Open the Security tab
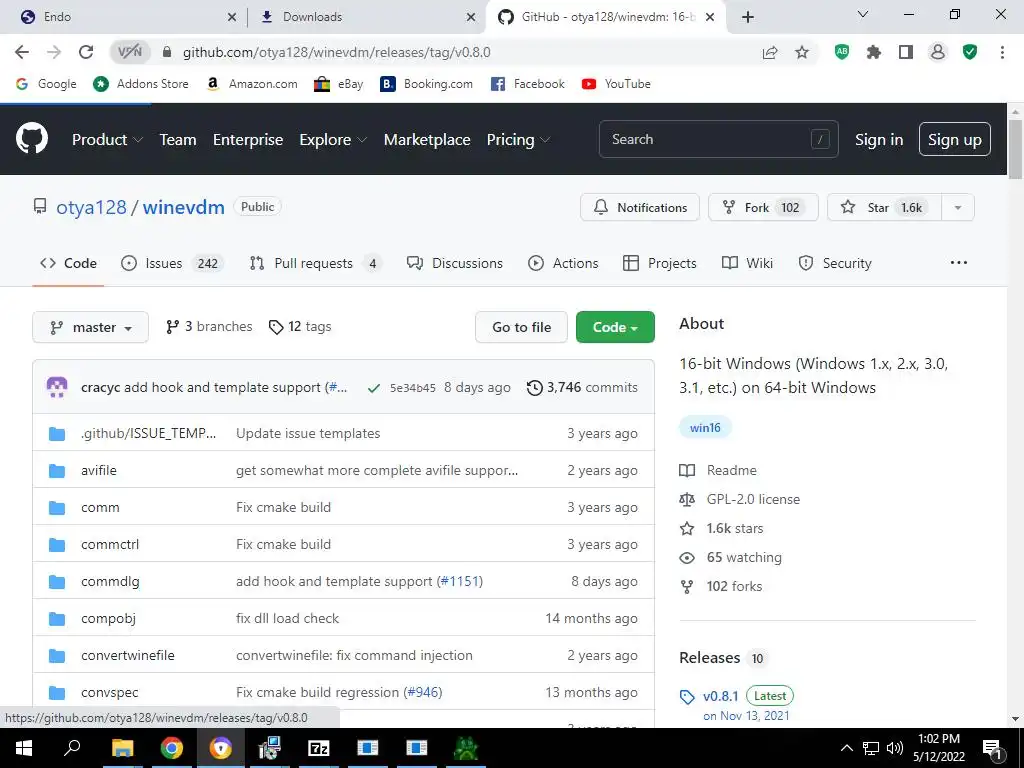The height and width of the screenshot is (768, 1024). pyautogui.click(x=835, y=263)
